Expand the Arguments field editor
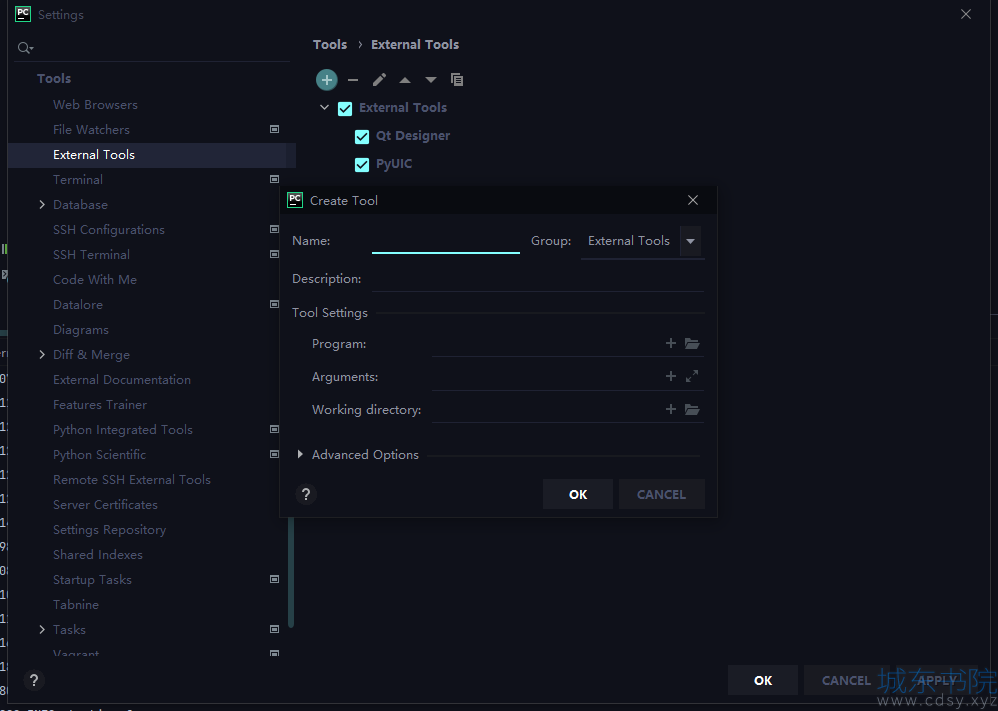The height and width of the screenshot is (711, 998). (692, 376)
